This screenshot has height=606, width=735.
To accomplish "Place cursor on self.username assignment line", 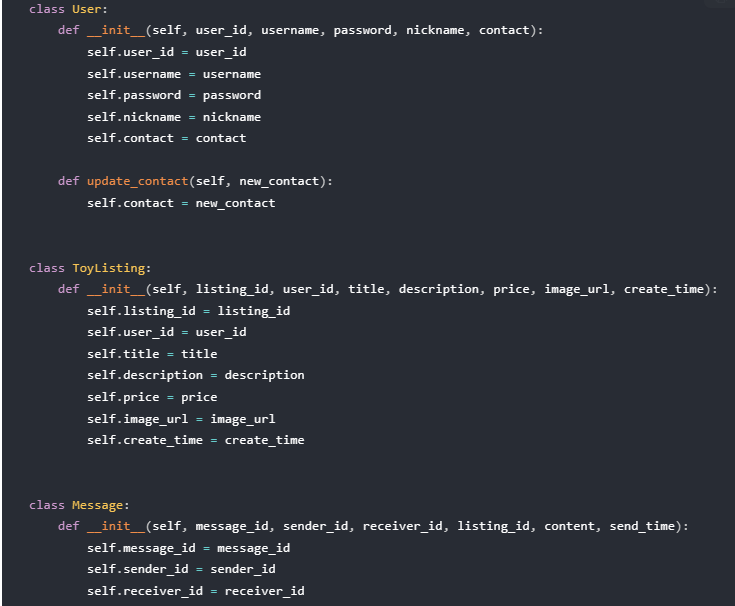I will [174, 74].
